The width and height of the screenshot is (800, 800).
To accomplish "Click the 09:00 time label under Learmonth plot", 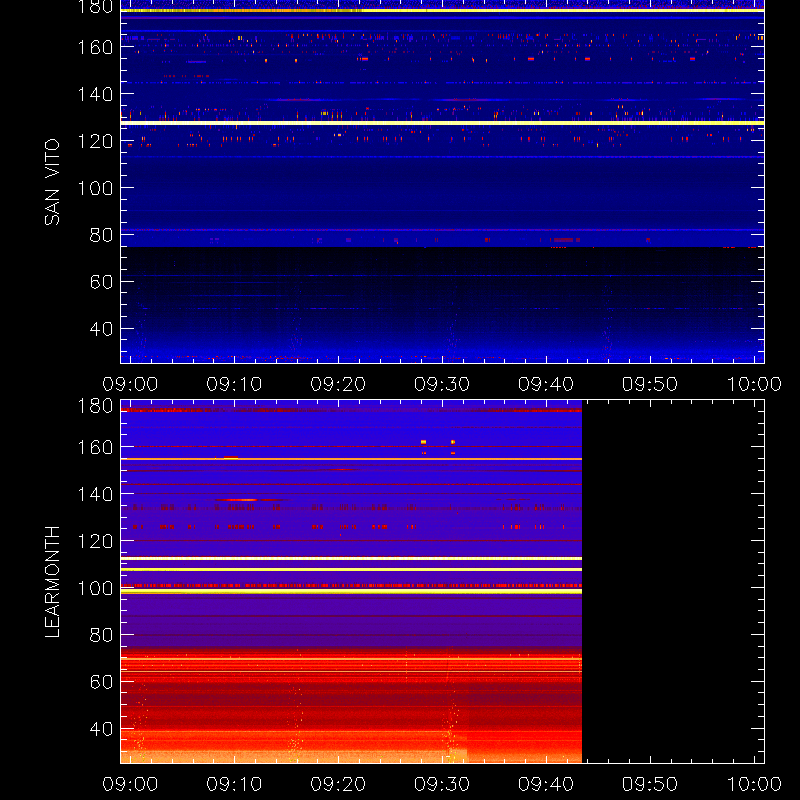I will click(x=130, y=784).
